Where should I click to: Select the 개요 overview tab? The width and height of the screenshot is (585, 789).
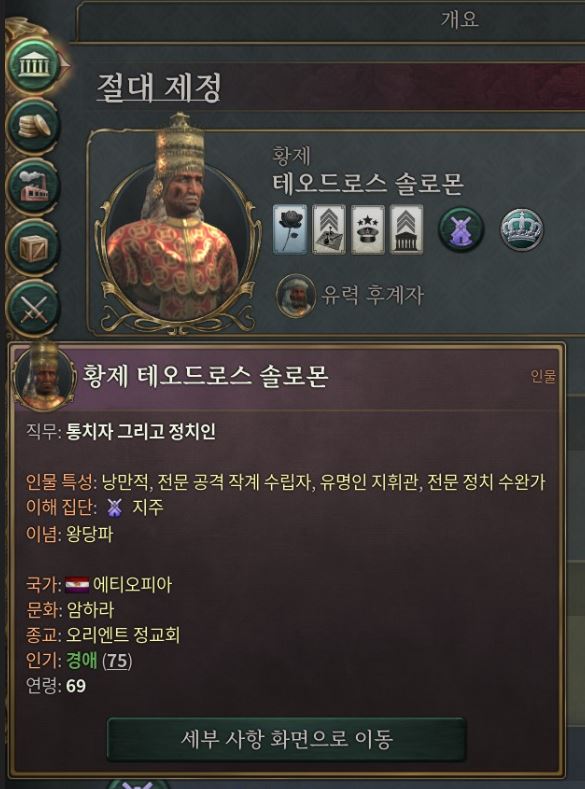click(459, 20)
